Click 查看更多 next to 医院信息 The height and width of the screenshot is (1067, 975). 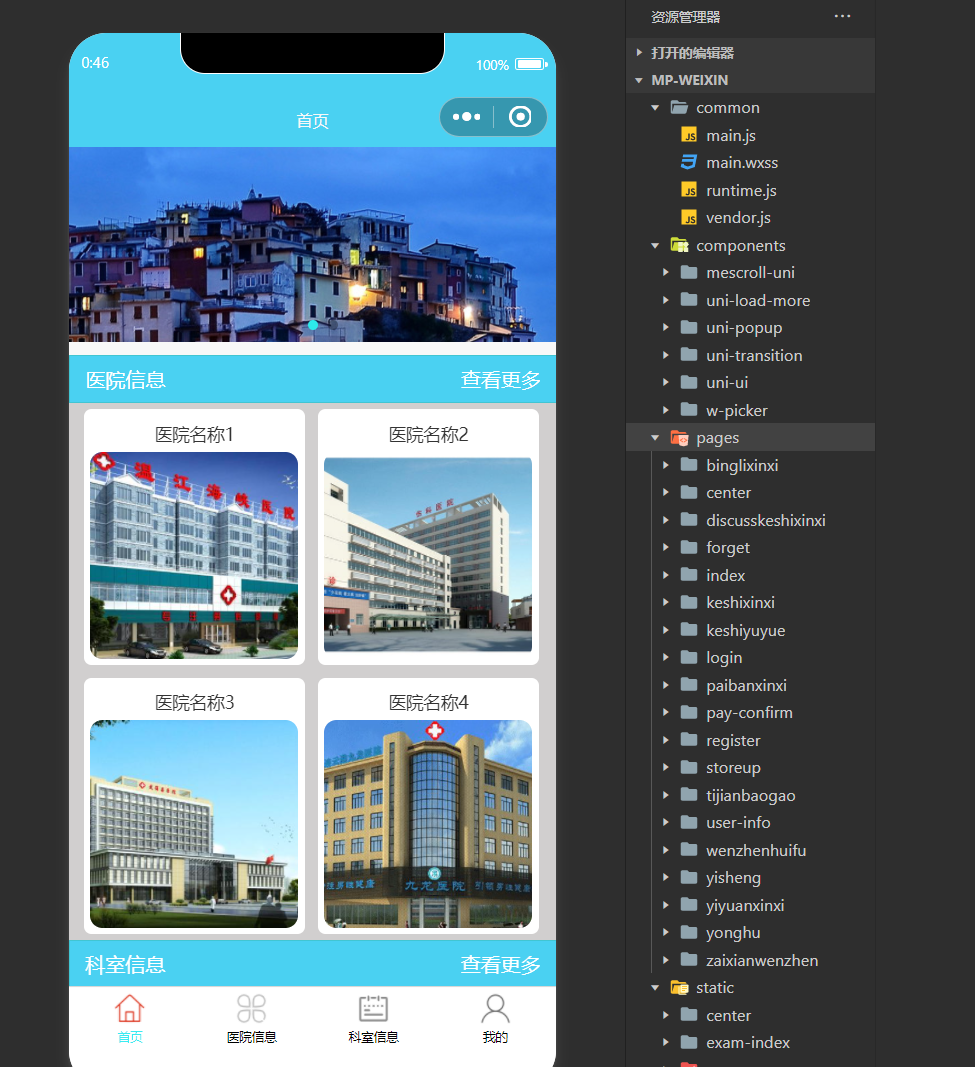pos(500,380)
